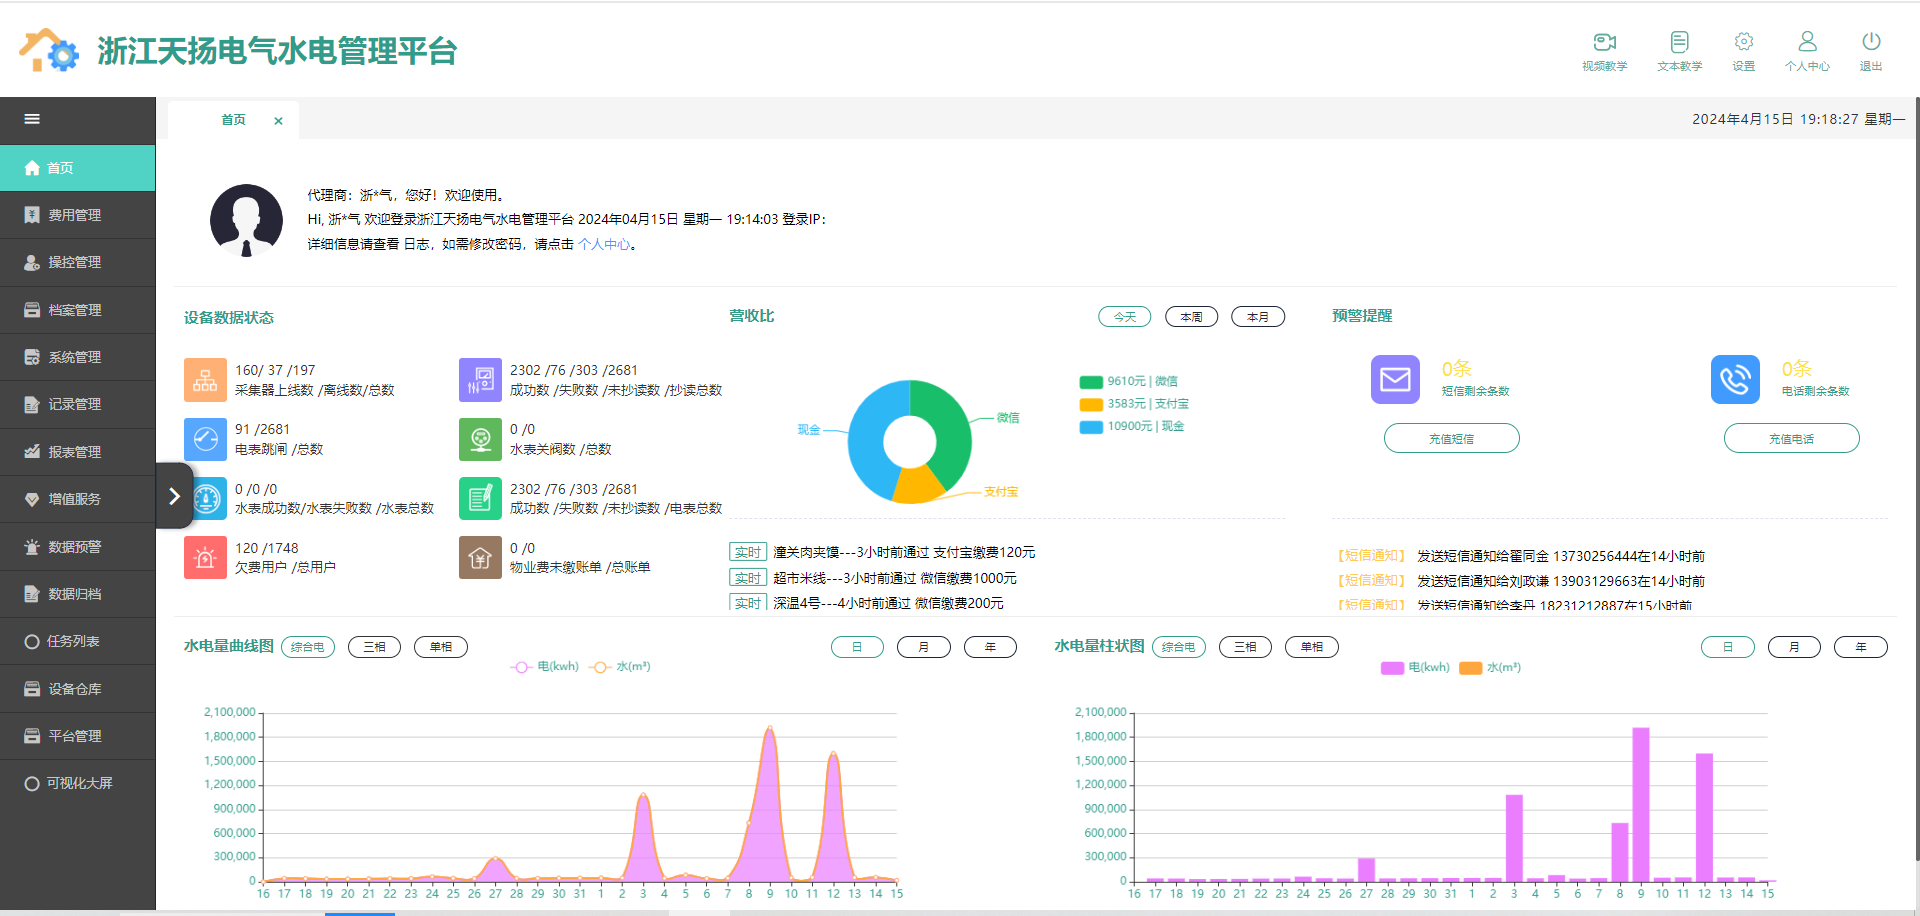The height and width of the screenshot is (916, 1920).
Task: Open the 个人中心 link in greeting
Action: point(604,244)
